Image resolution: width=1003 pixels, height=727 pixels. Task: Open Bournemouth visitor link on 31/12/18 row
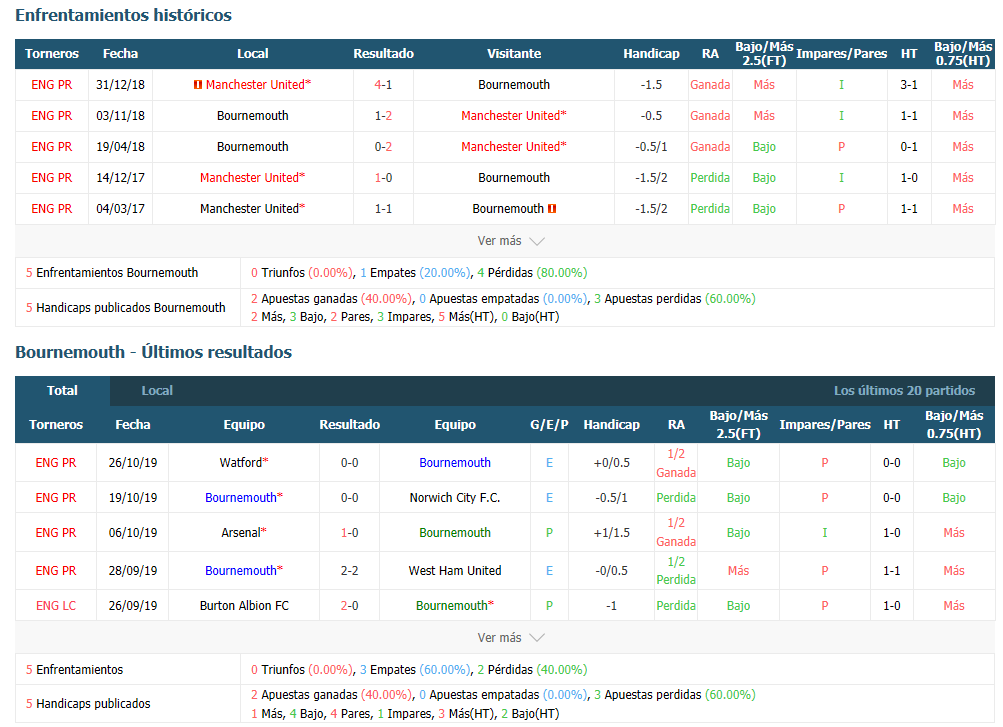tap(514, 84)
